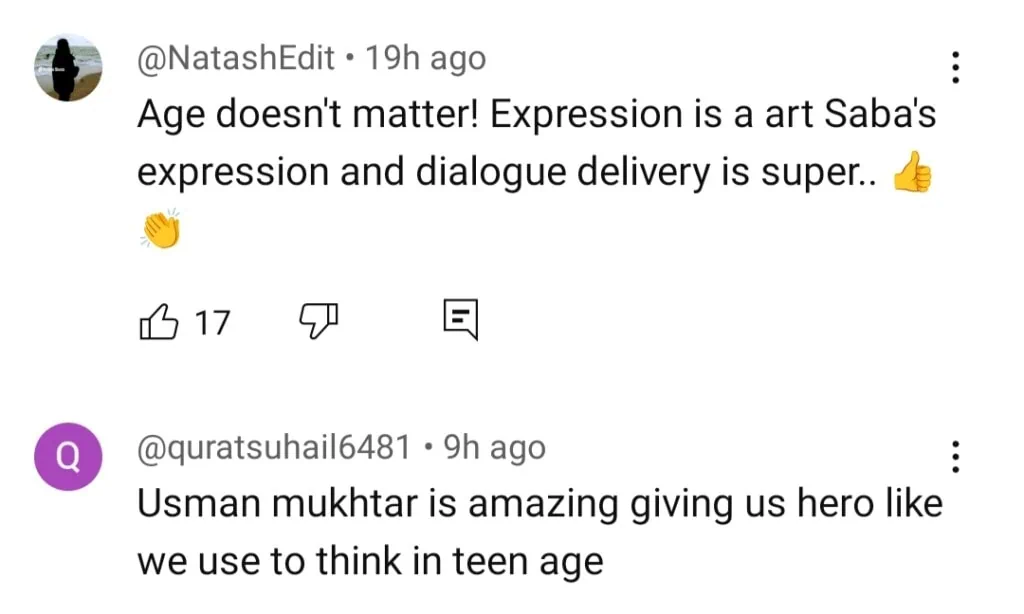Open NatashEdit's profile picture
Viewport: 1024px width, 614px height.
[68, 67]
